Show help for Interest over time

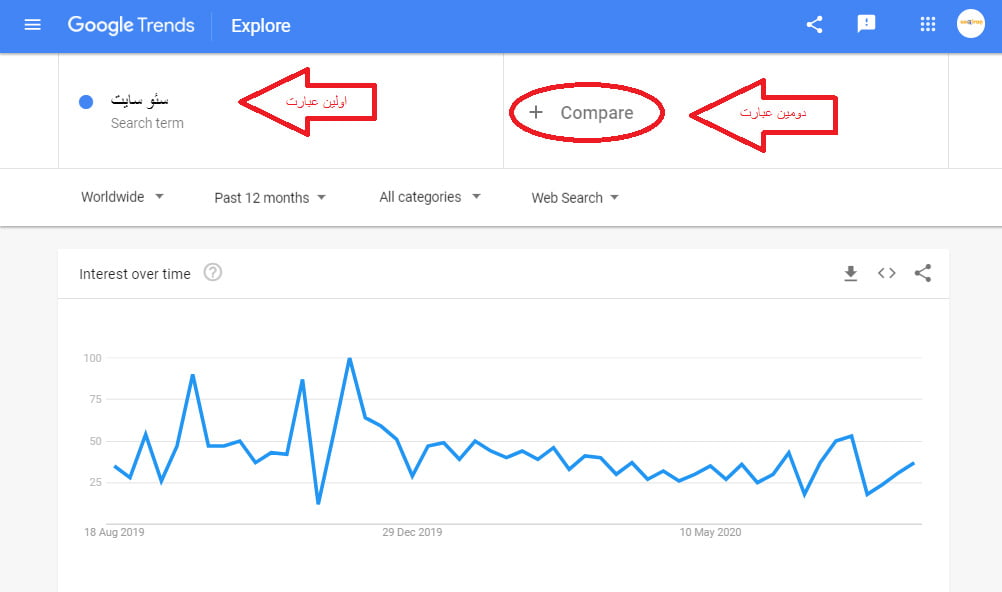(x=213, y=272)
